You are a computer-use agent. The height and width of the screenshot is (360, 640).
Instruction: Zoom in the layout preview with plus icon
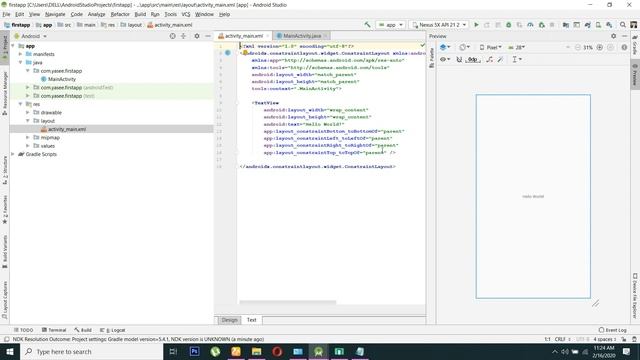600,47
